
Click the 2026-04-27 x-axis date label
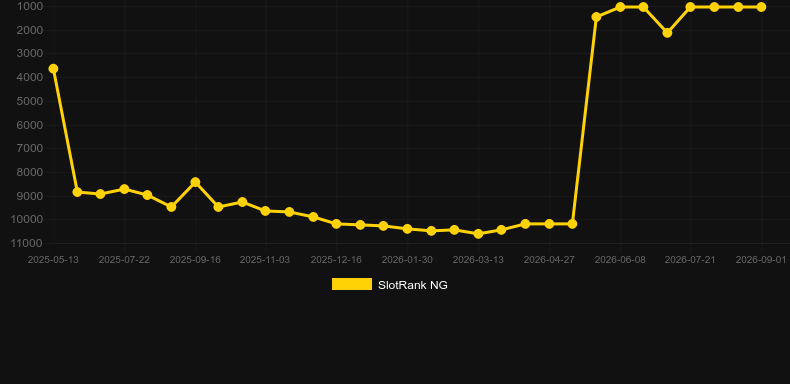pos(549,260)
